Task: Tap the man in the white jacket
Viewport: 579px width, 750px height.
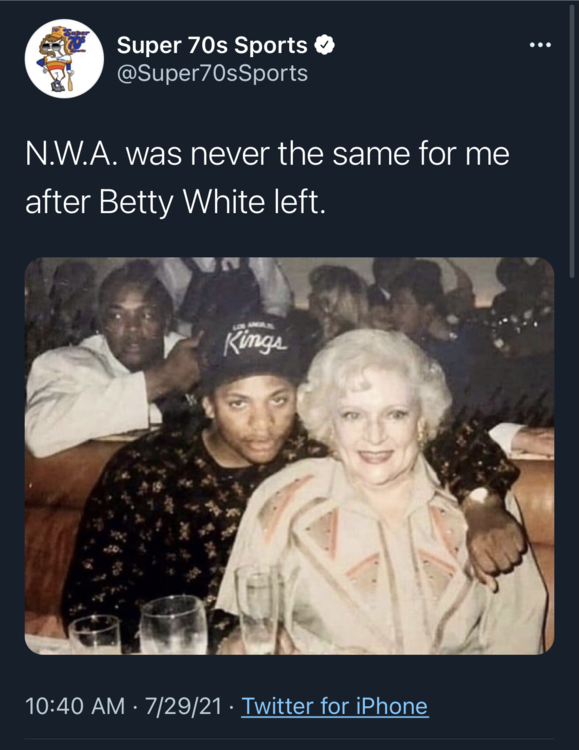Action: tap(105, 364)
